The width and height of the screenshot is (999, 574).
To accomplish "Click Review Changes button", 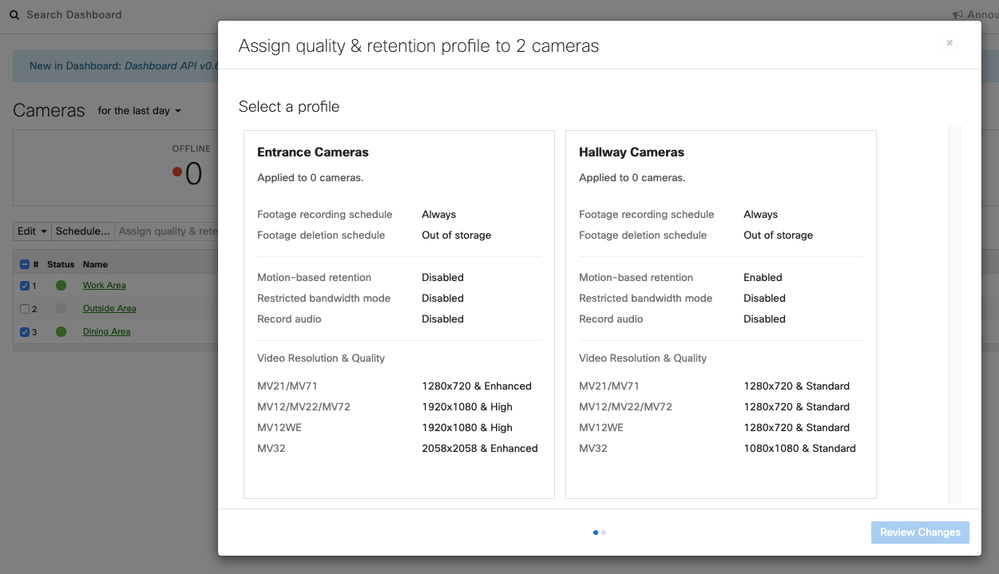I will [920, 532].
